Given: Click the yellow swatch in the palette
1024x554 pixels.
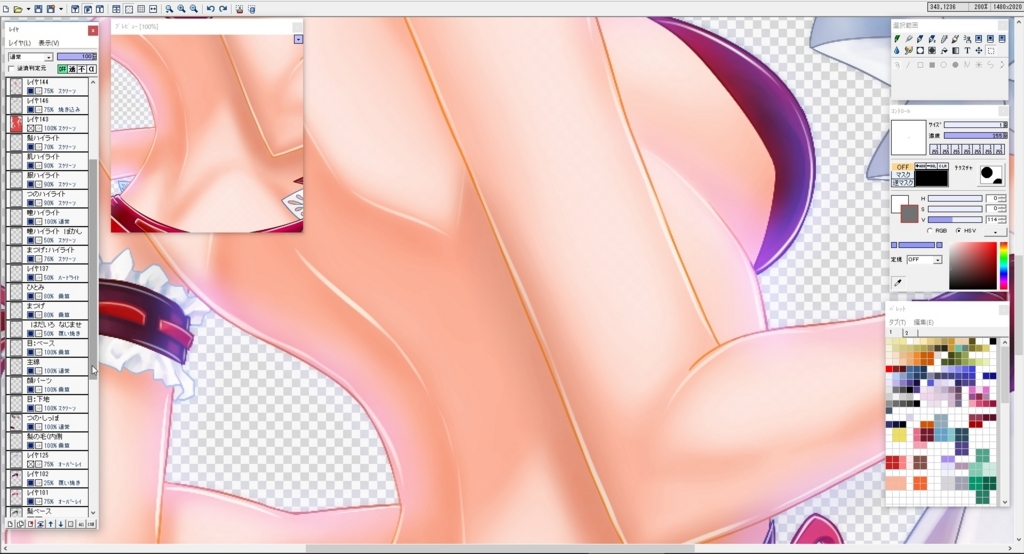Looking at the screenshot, I should coord(899,434).
